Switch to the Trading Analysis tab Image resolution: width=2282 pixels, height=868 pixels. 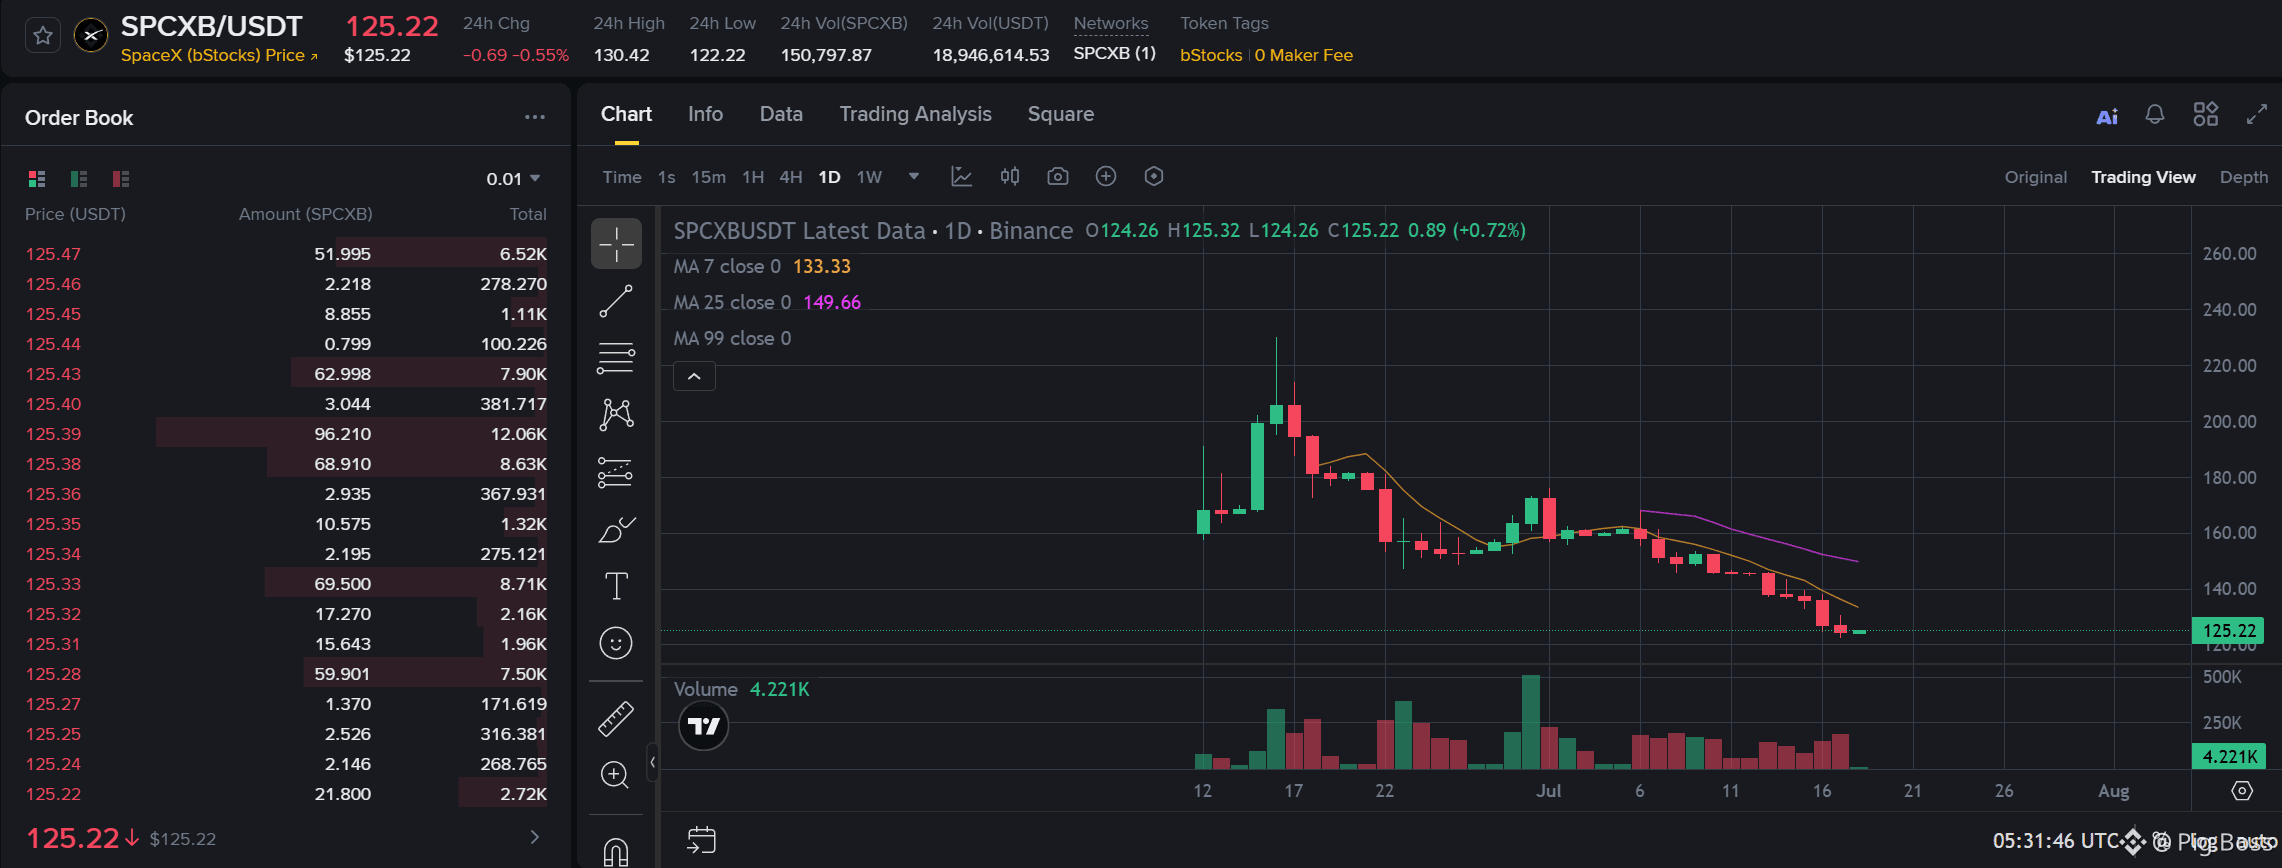coord(915,114)
